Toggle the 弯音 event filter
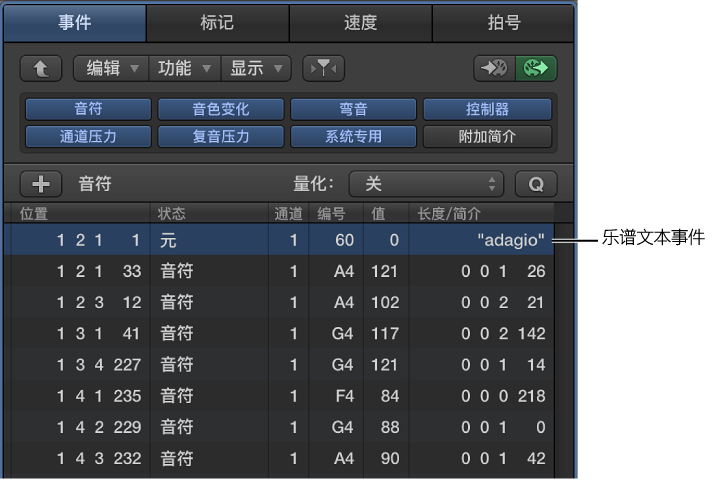Image resolution: width=712 pixels, height=482 pixels. 353,109
